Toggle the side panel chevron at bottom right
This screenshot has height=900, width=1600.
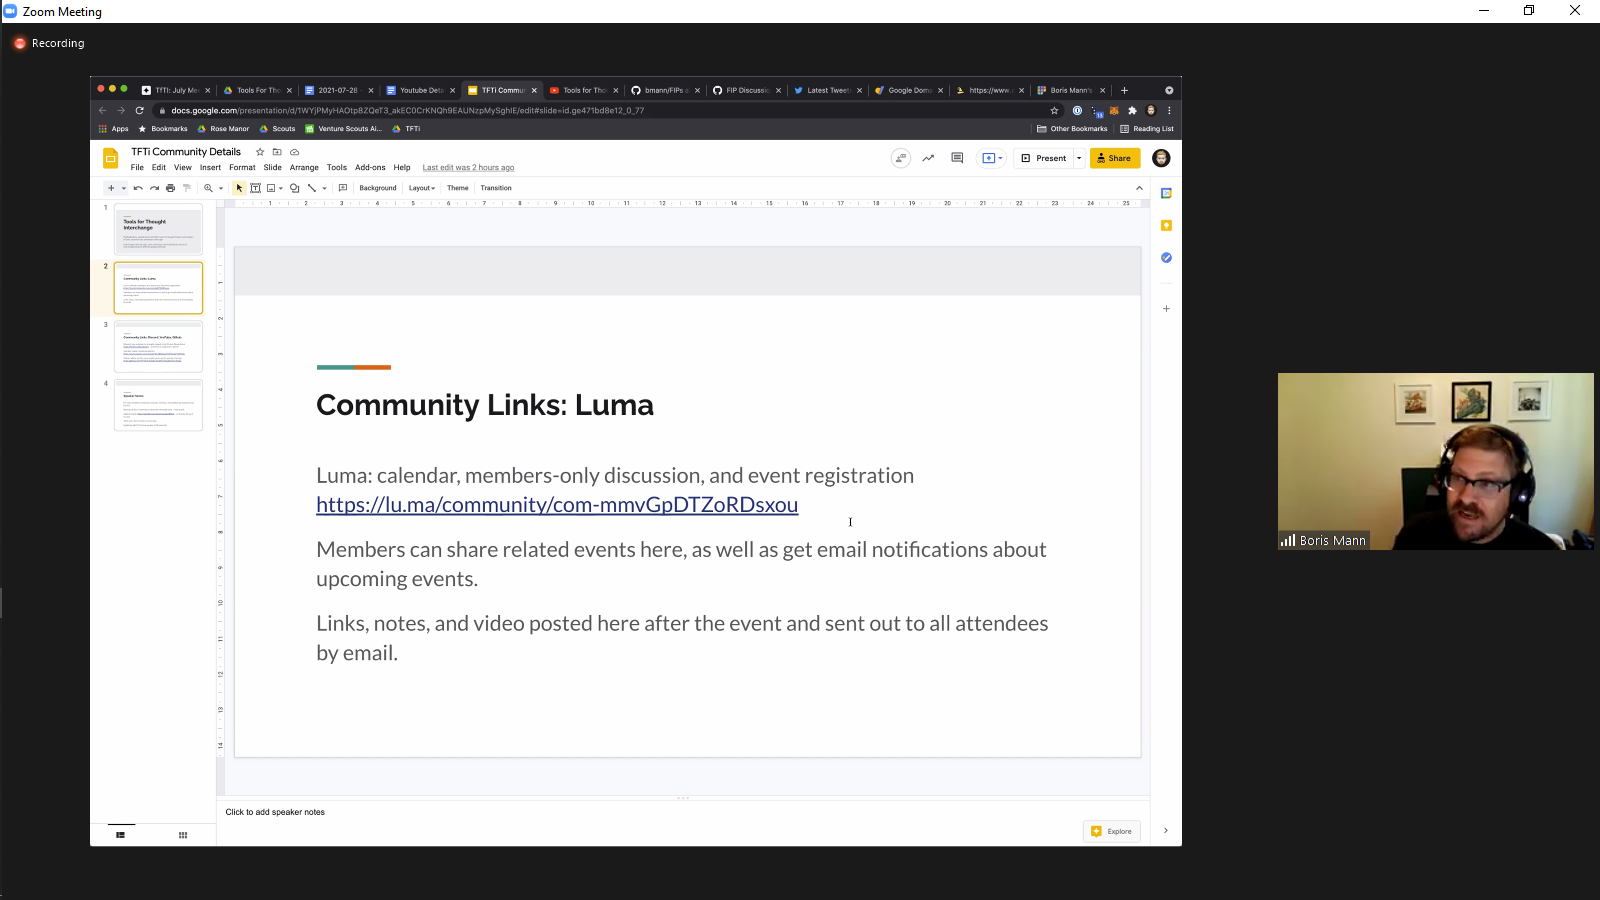(1166, 831)
